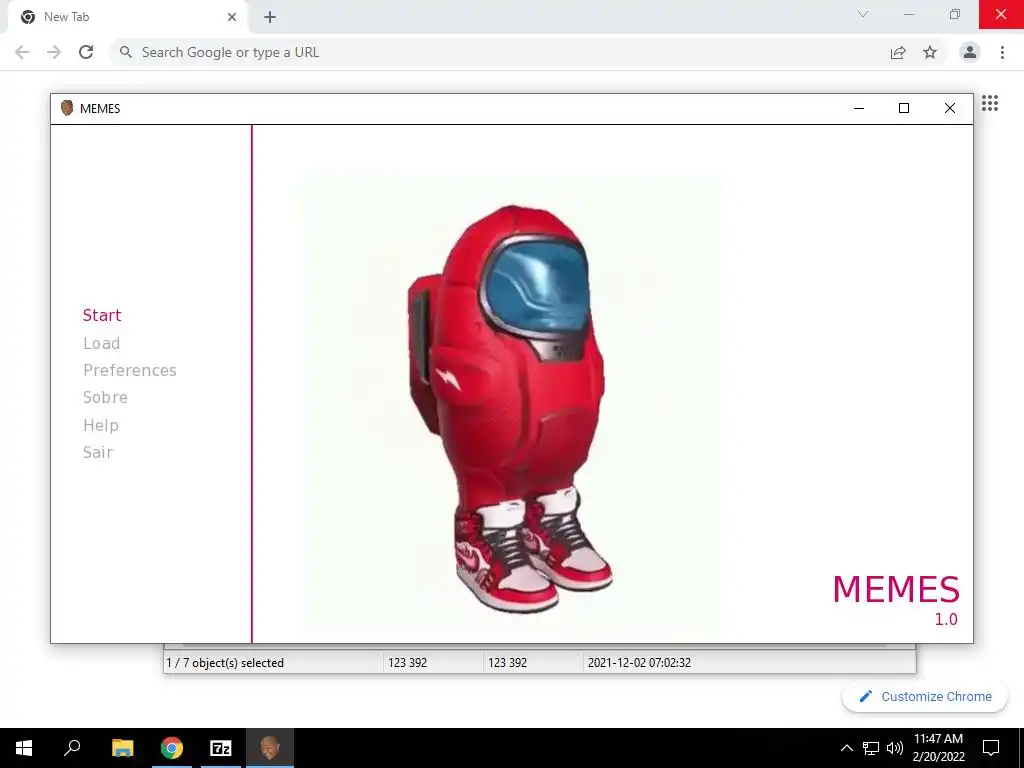Choose Sair to exit MEMES

click(98, 453)
